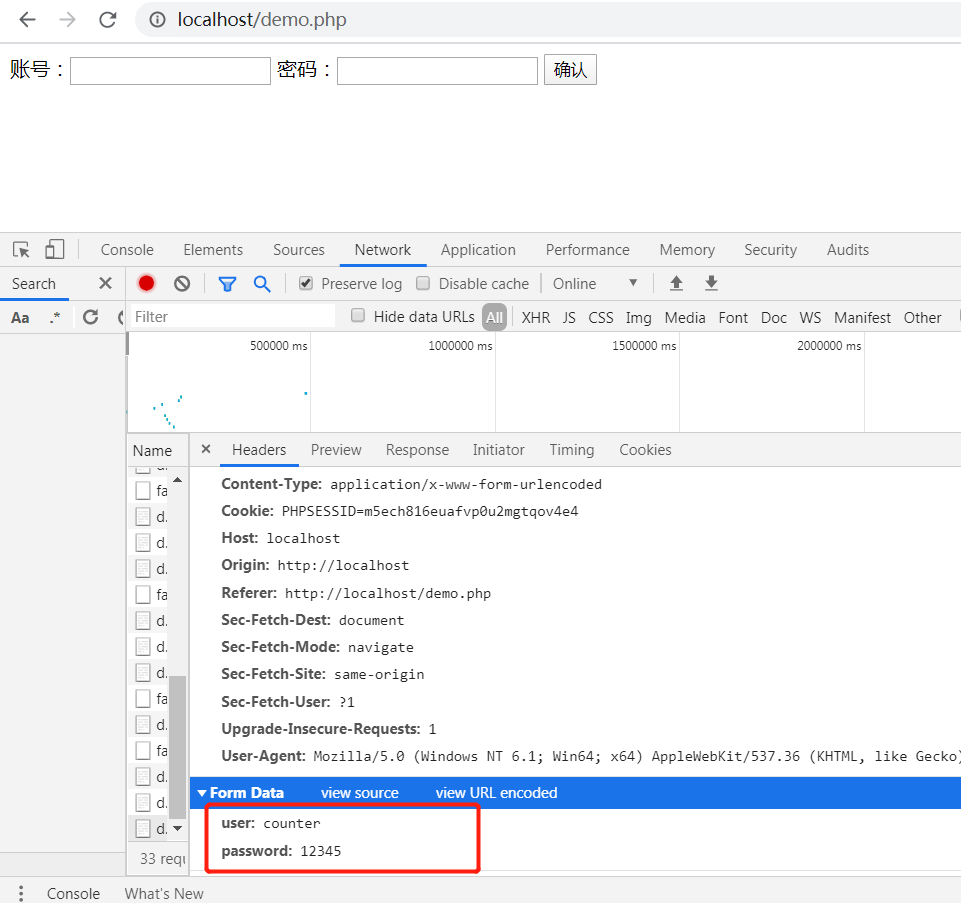Check Hide data URLs checkbox
961x903 pixels.
tap(358, 316)
